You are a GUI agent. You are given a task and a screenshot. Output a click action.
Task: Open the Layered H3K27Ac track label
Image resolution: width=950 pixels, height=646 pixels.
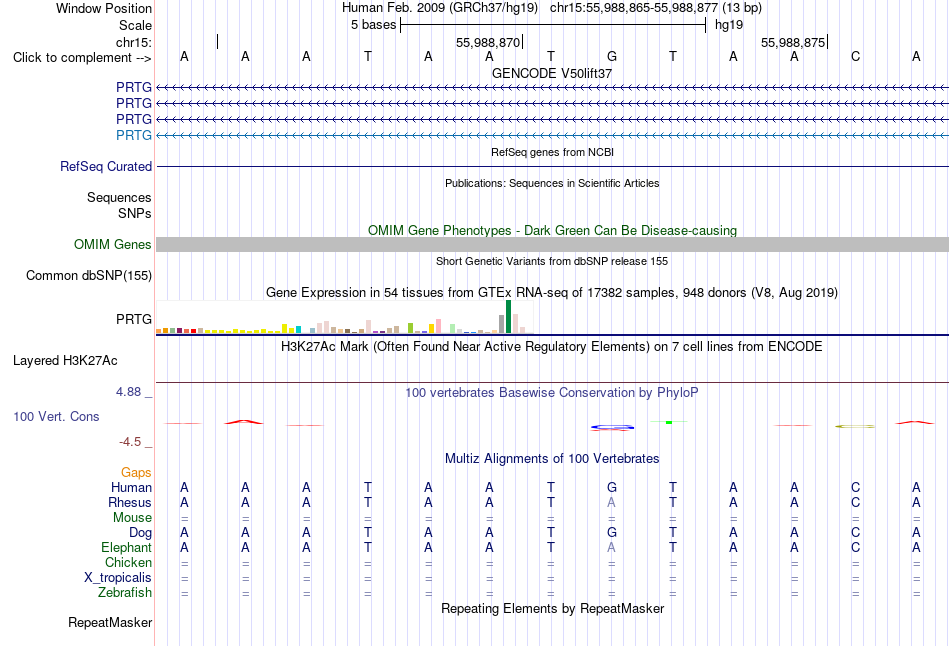65,361
